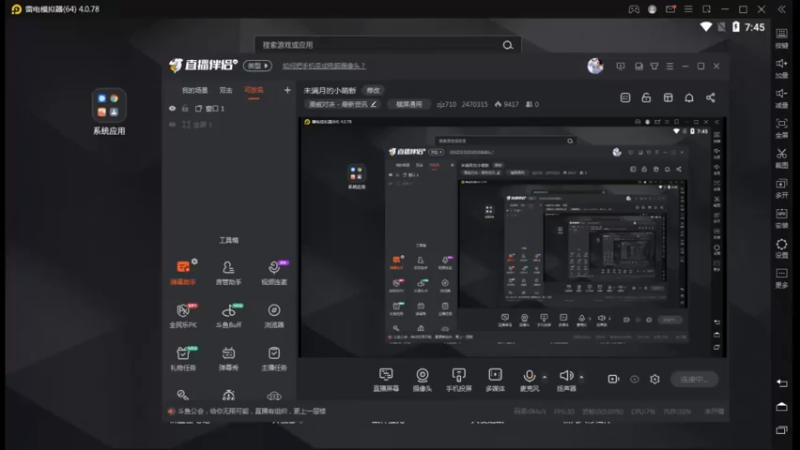Click 修改 button beside room title

pyautogui.click(x=373, y=90)
